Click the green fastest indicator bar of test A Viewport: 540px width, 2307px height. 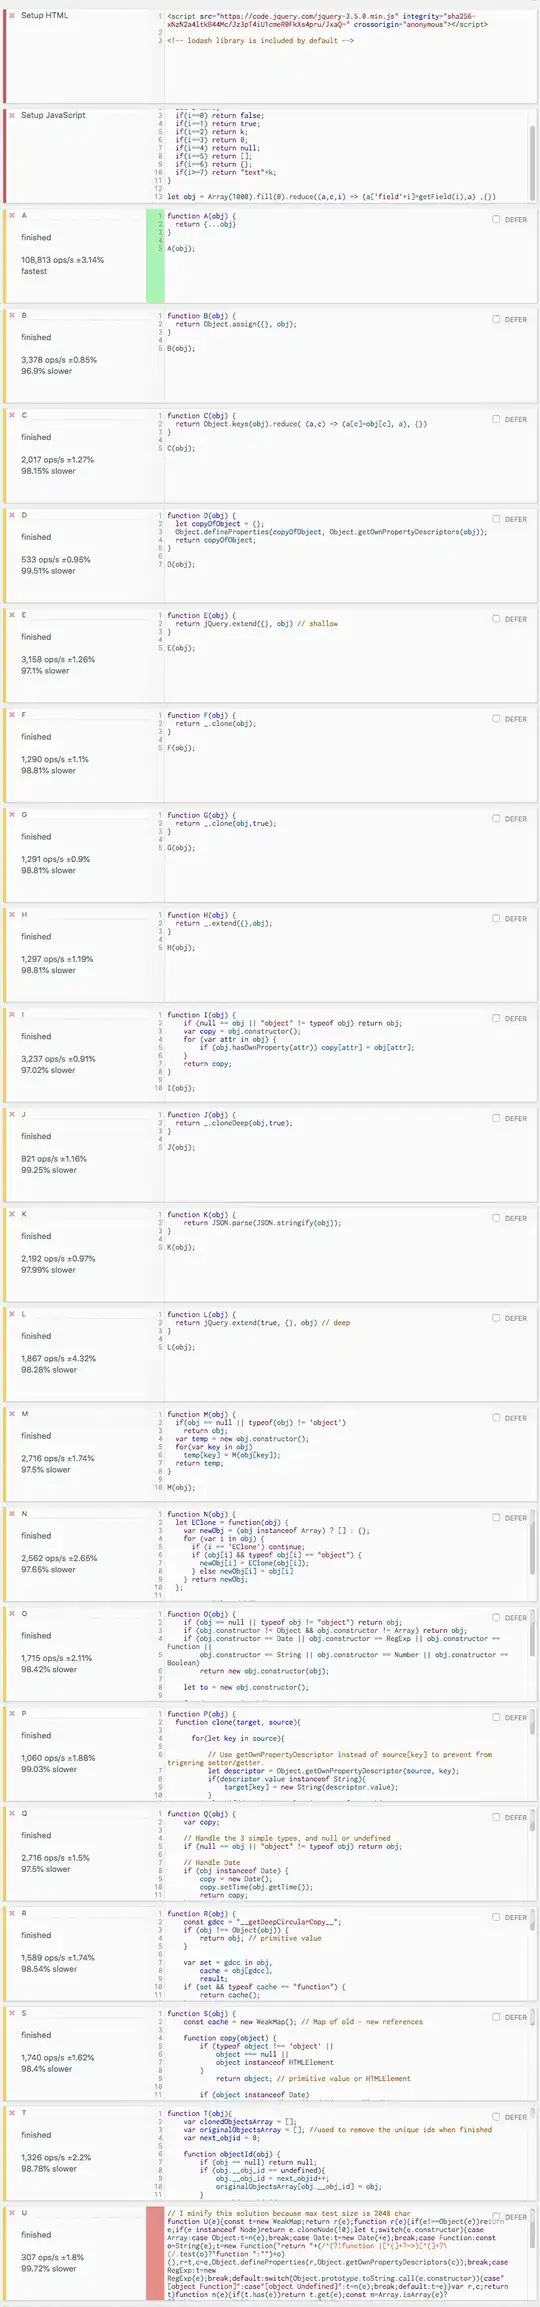coord(155,254)
